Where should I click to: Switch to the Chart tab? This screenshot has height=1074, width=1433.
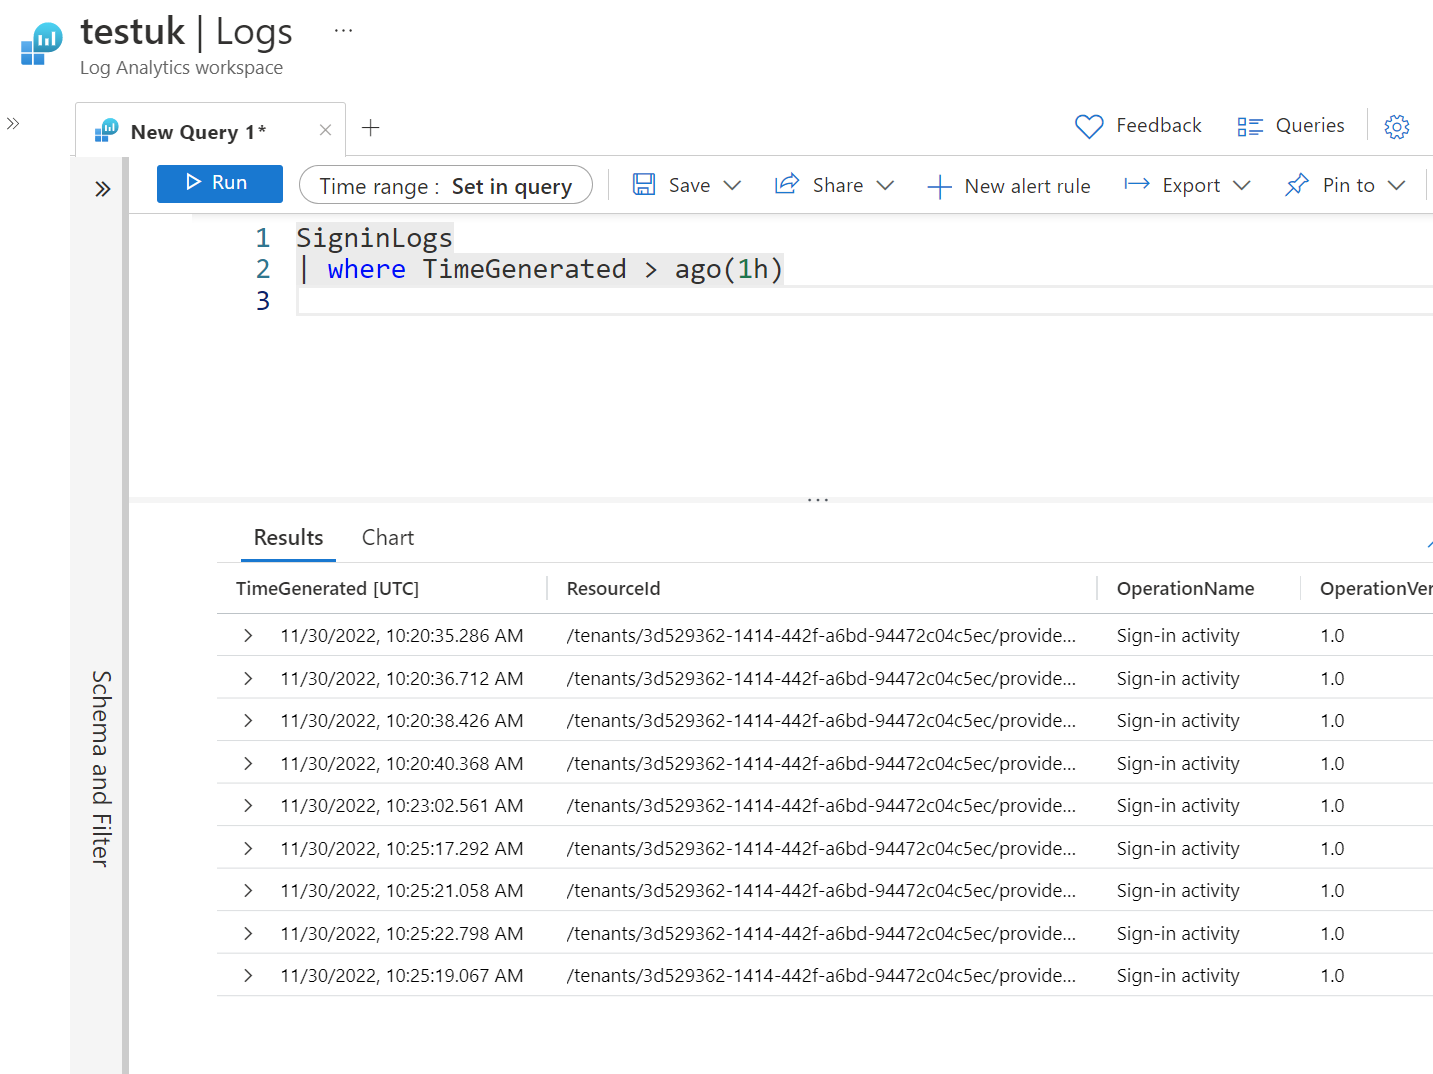coord(388,538)
